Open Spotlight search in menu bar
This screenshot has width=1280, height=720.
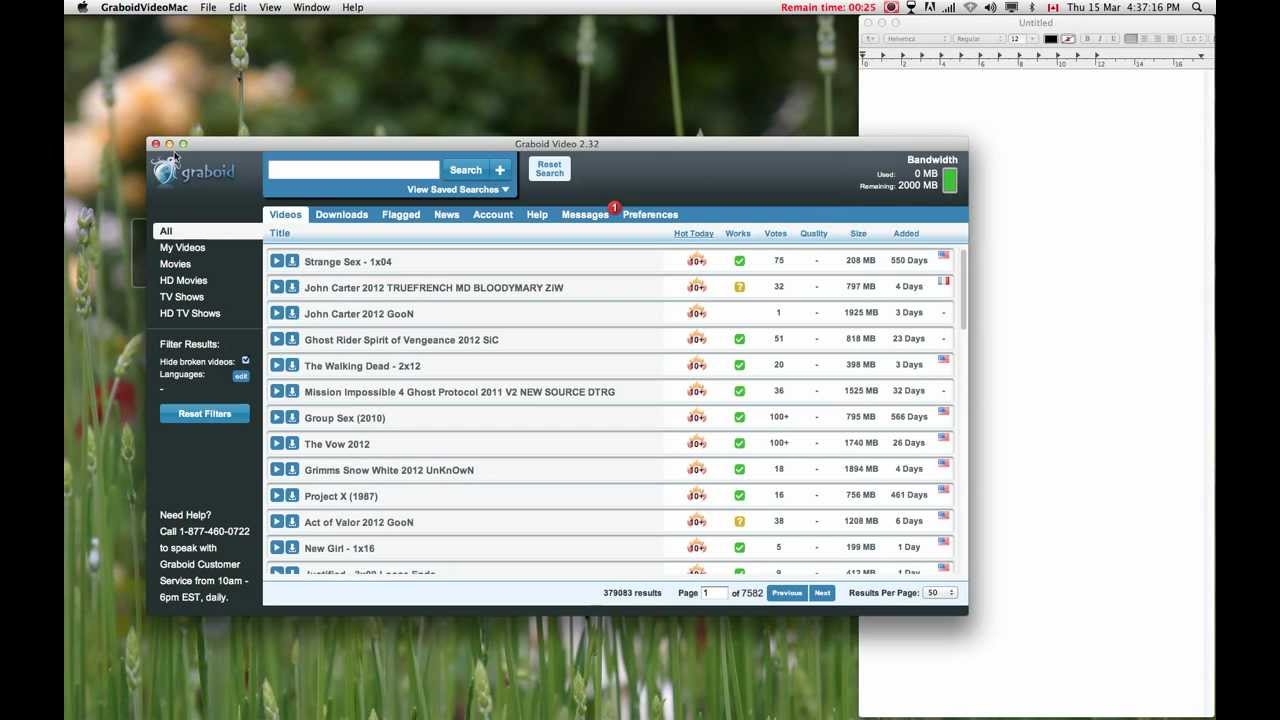1197,7
